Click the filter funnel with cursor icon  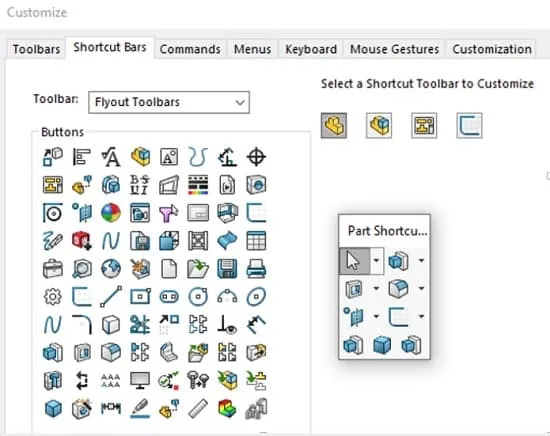point(169,213)
